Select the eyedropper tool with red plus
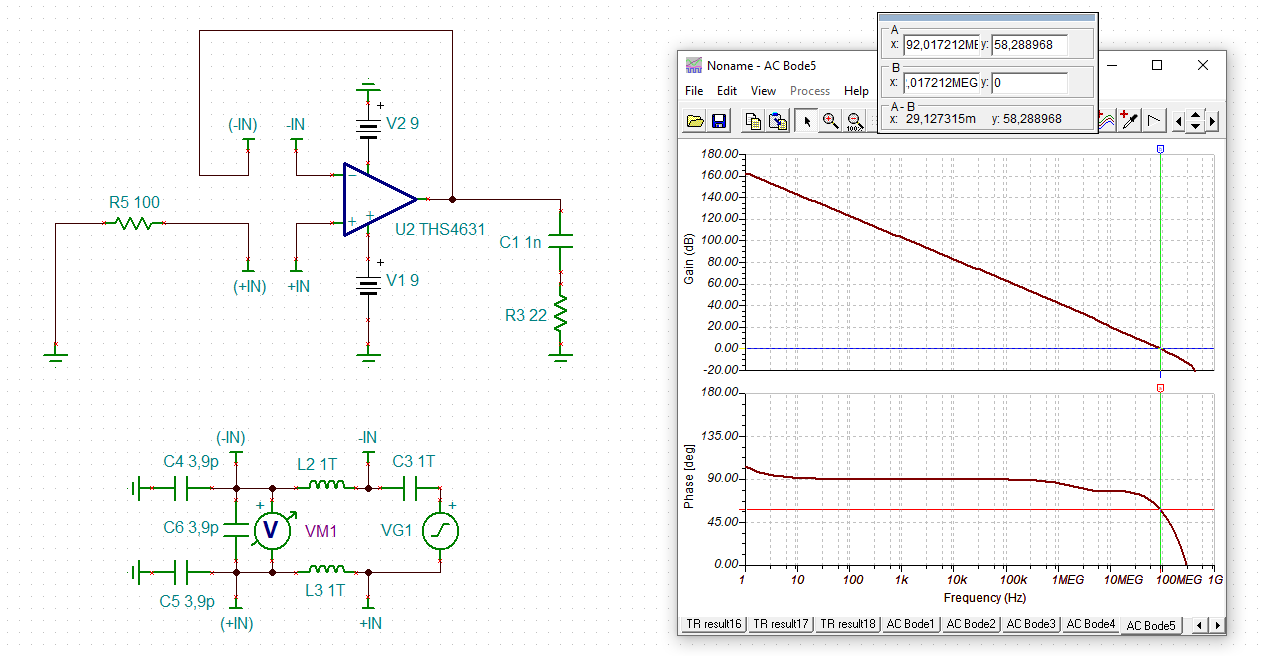This screenshot has width=1268, height=656. pyautogui.click(x=1129, y=121)
